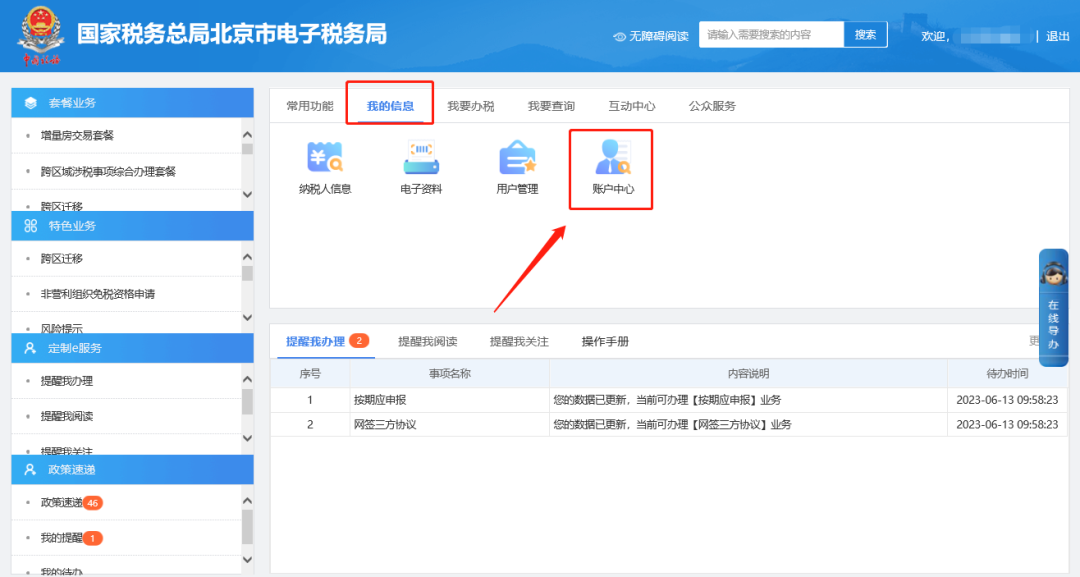Open 提醒我阅读 in the sidebar
The image size is (1080, 577).
[x=67, y=416]
